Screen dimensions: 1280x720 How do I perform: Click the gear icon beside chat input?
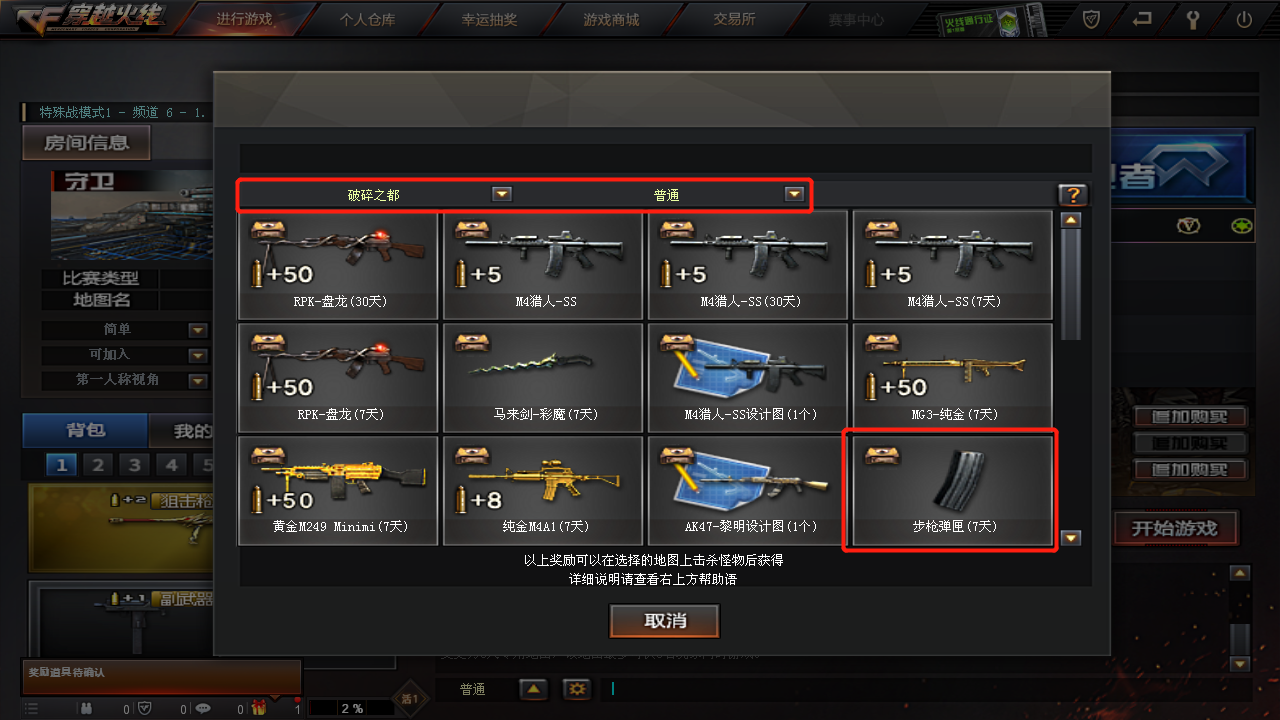576,689
